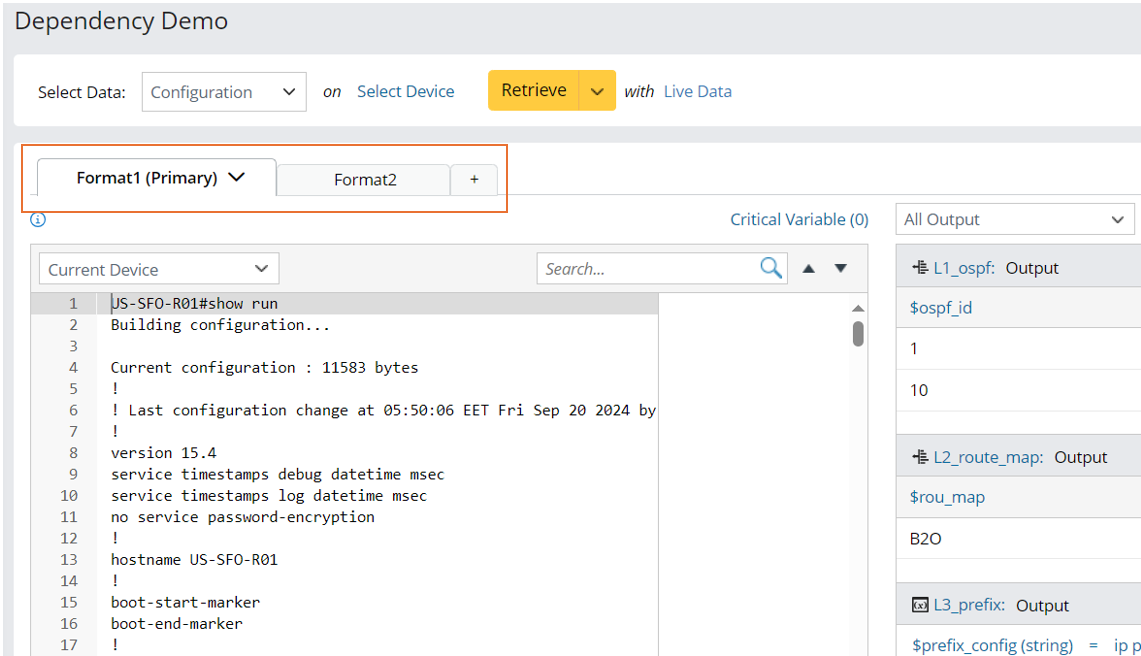Click the L3_prefix variable icon

click(x=920, y=605)
